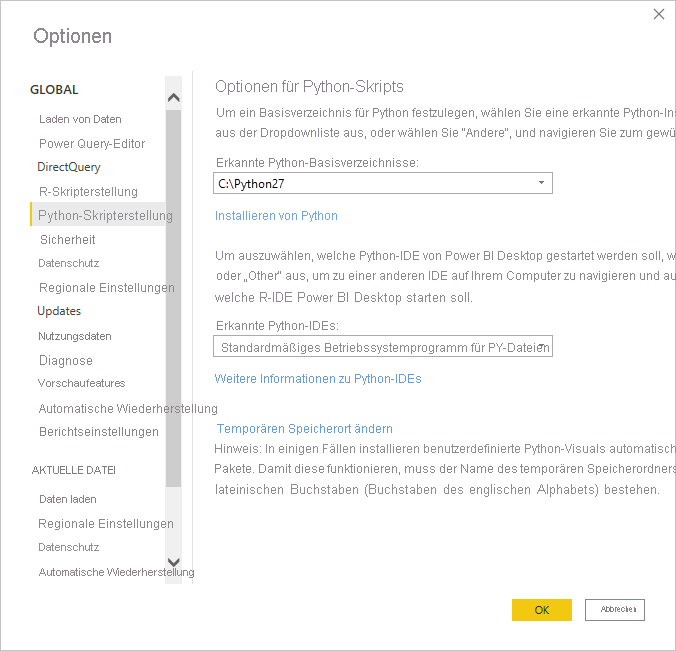Click the Optionen für Python-Skripts heading
Viewport: 676px width, 651px height.
[x=309, y=86]
